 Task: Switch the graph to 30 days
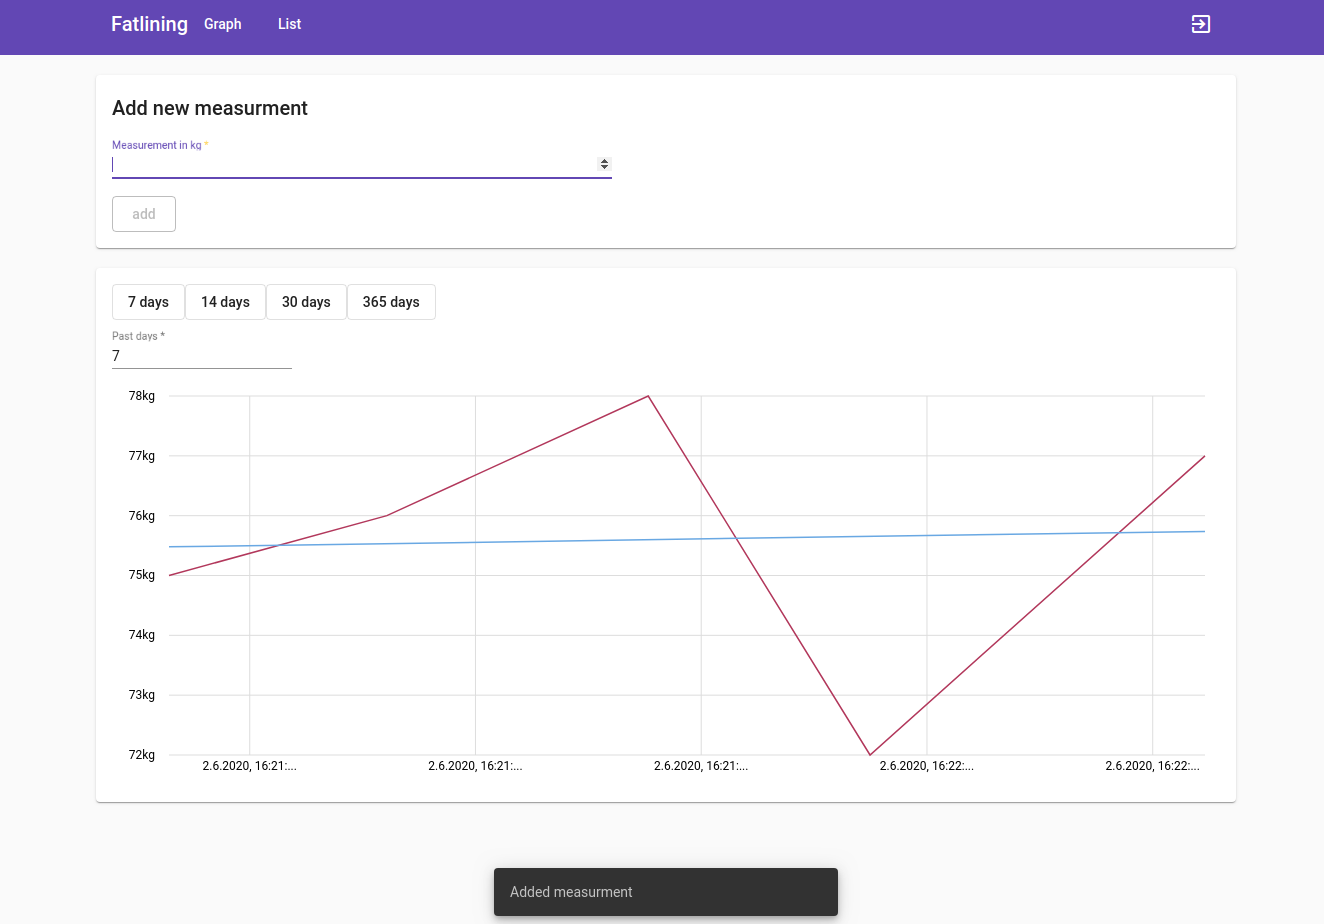[x=306, y=302]
